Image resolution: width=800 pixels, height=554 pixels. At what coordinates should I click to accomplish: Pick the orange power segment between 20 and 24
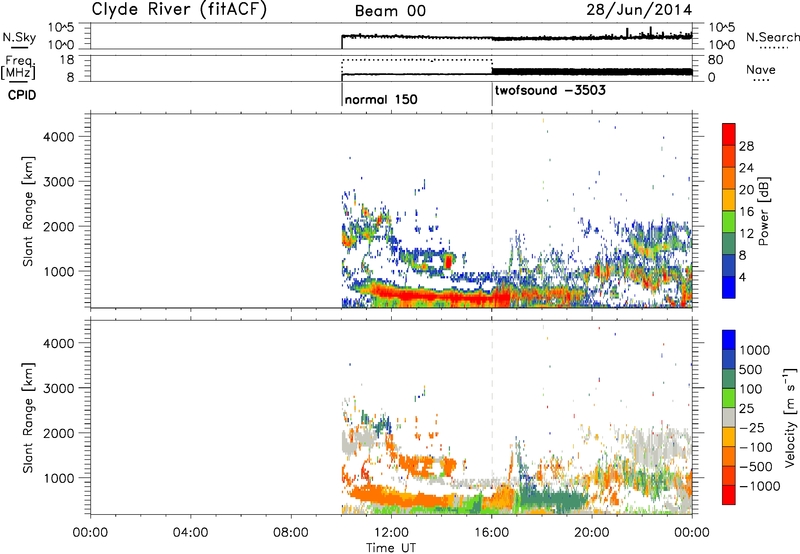(x=729, y=178)
